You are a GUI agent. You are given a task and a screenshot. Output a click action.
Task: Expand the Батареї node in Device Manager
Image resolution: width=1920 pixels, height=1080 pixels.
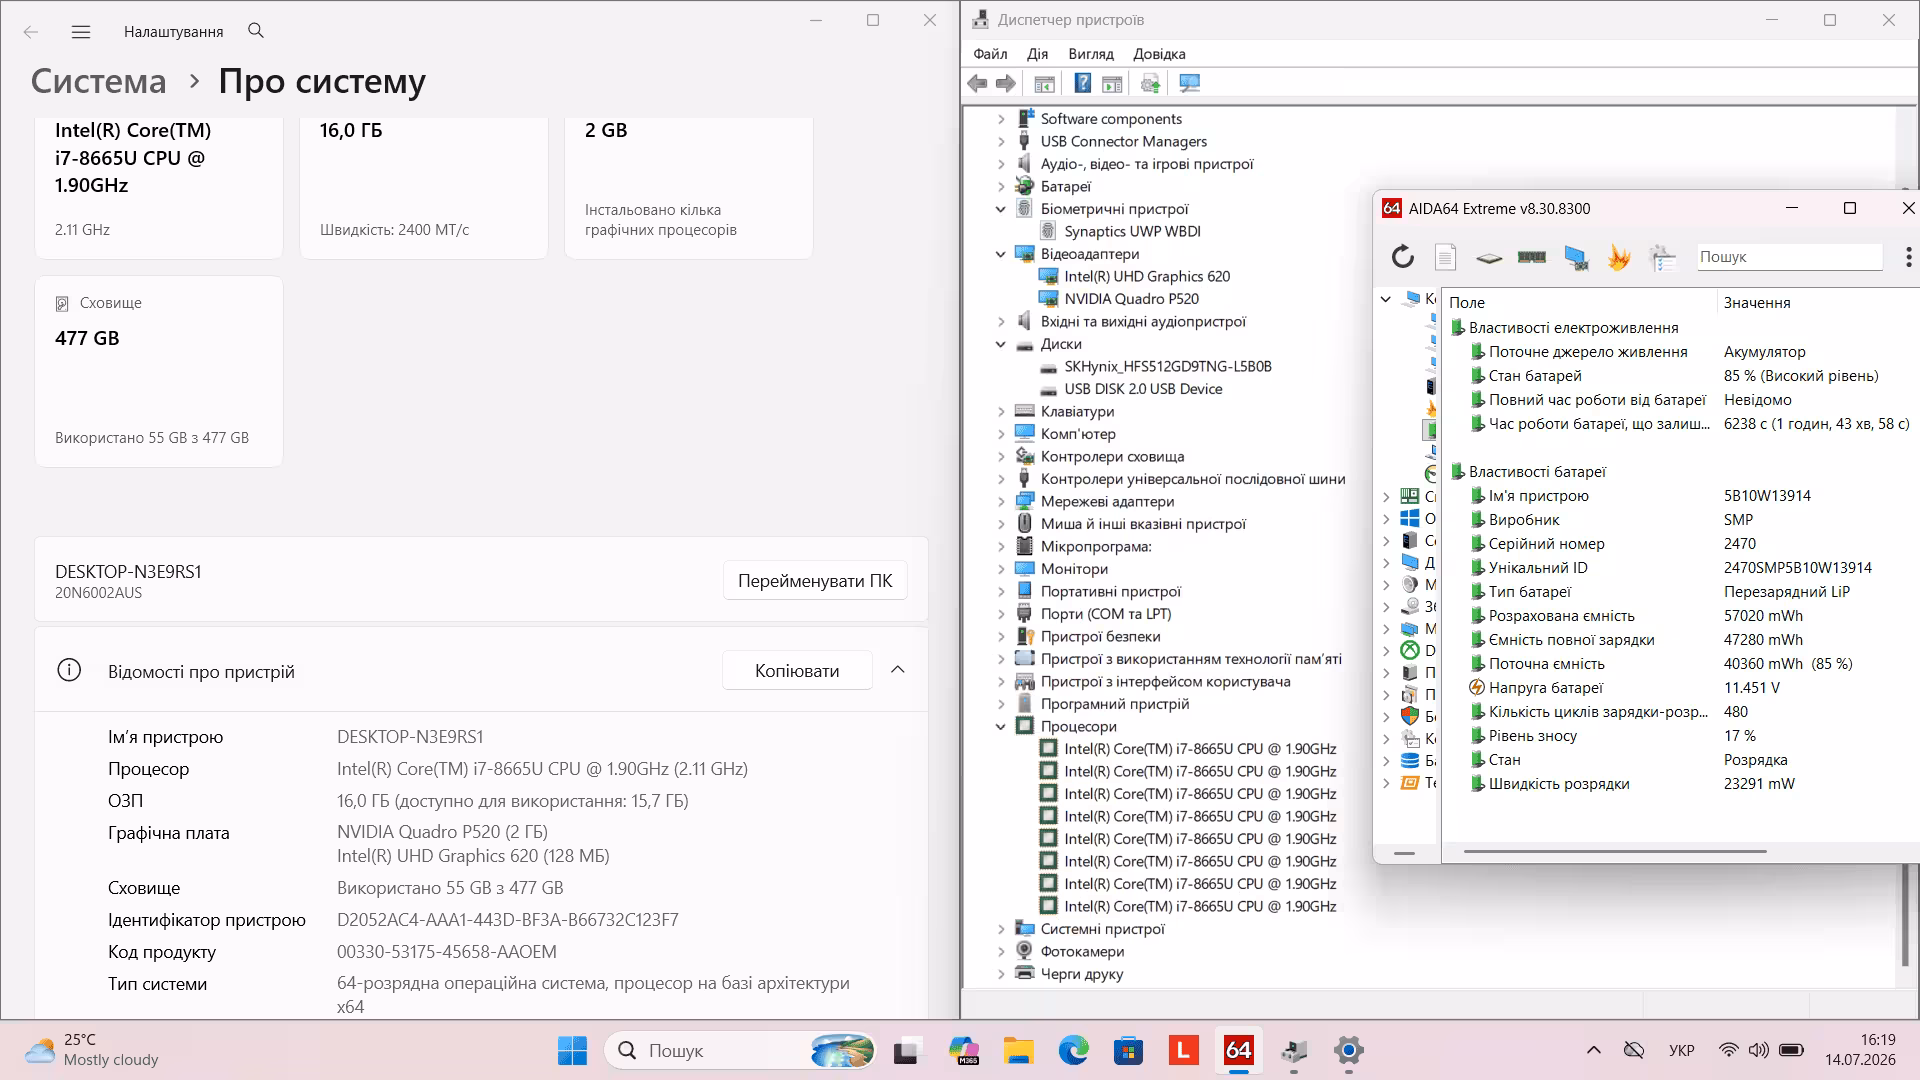[1001, 187]
